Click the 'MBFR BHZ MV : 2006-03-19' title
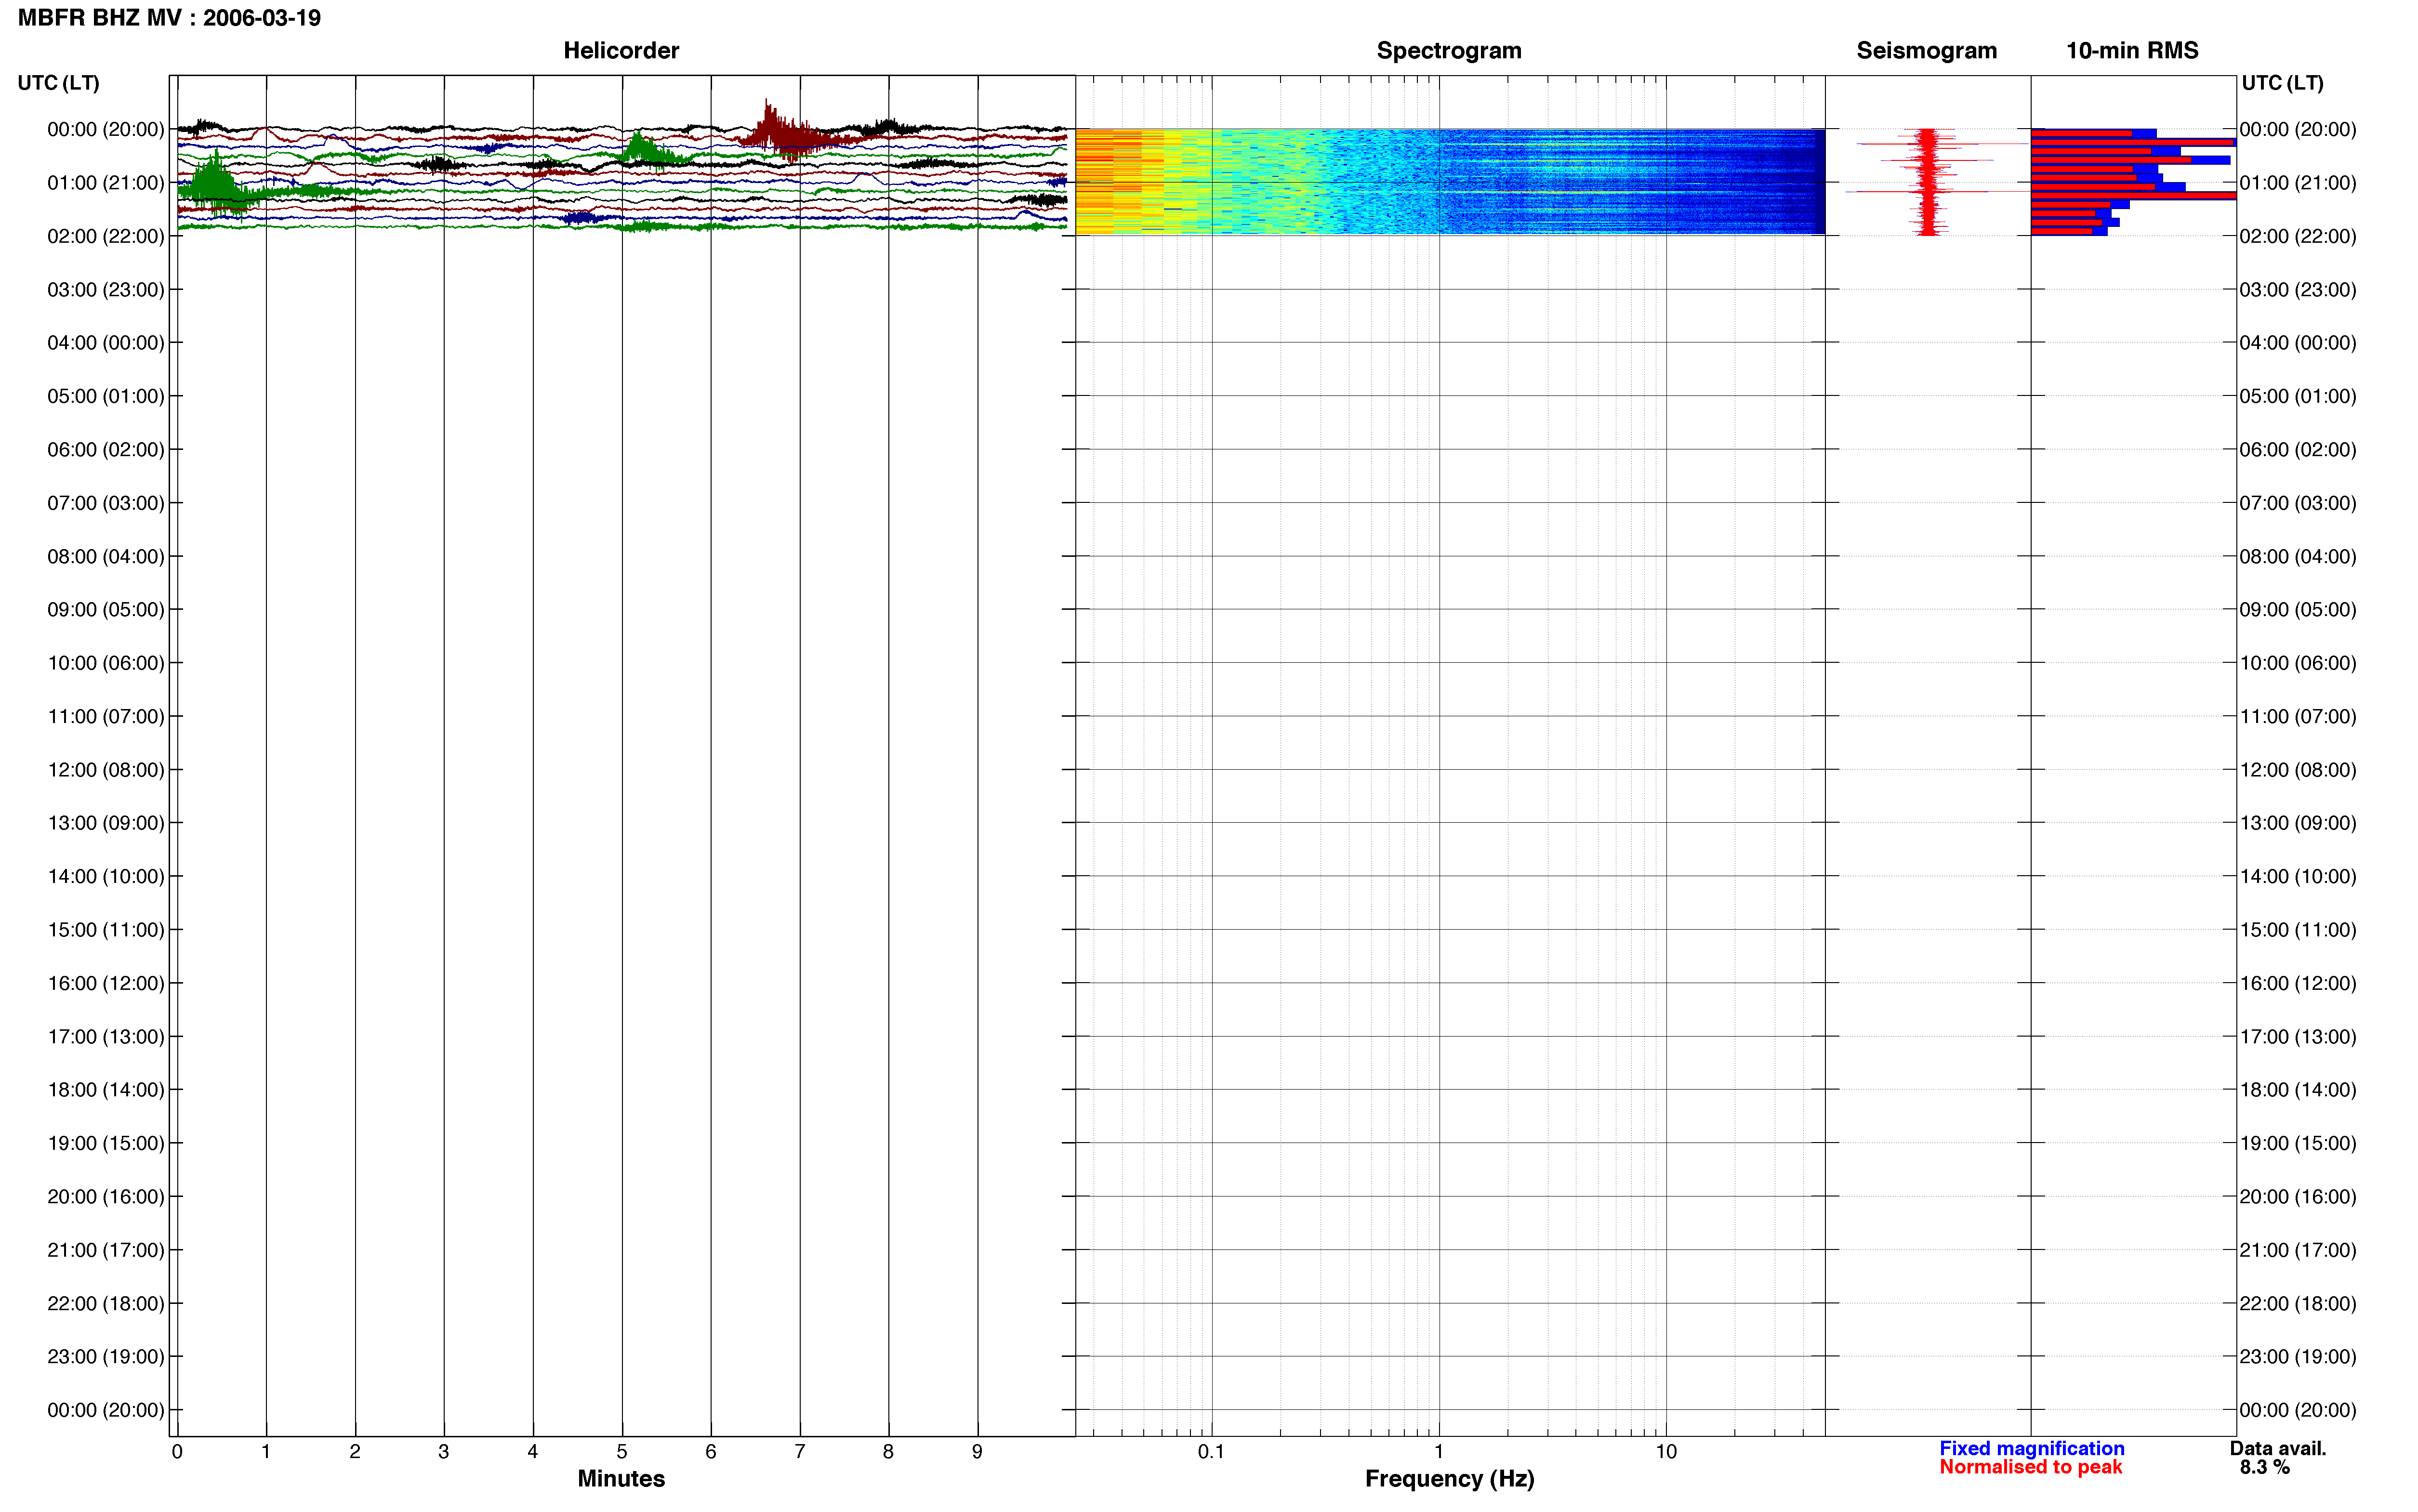 [x=169, y=18]
